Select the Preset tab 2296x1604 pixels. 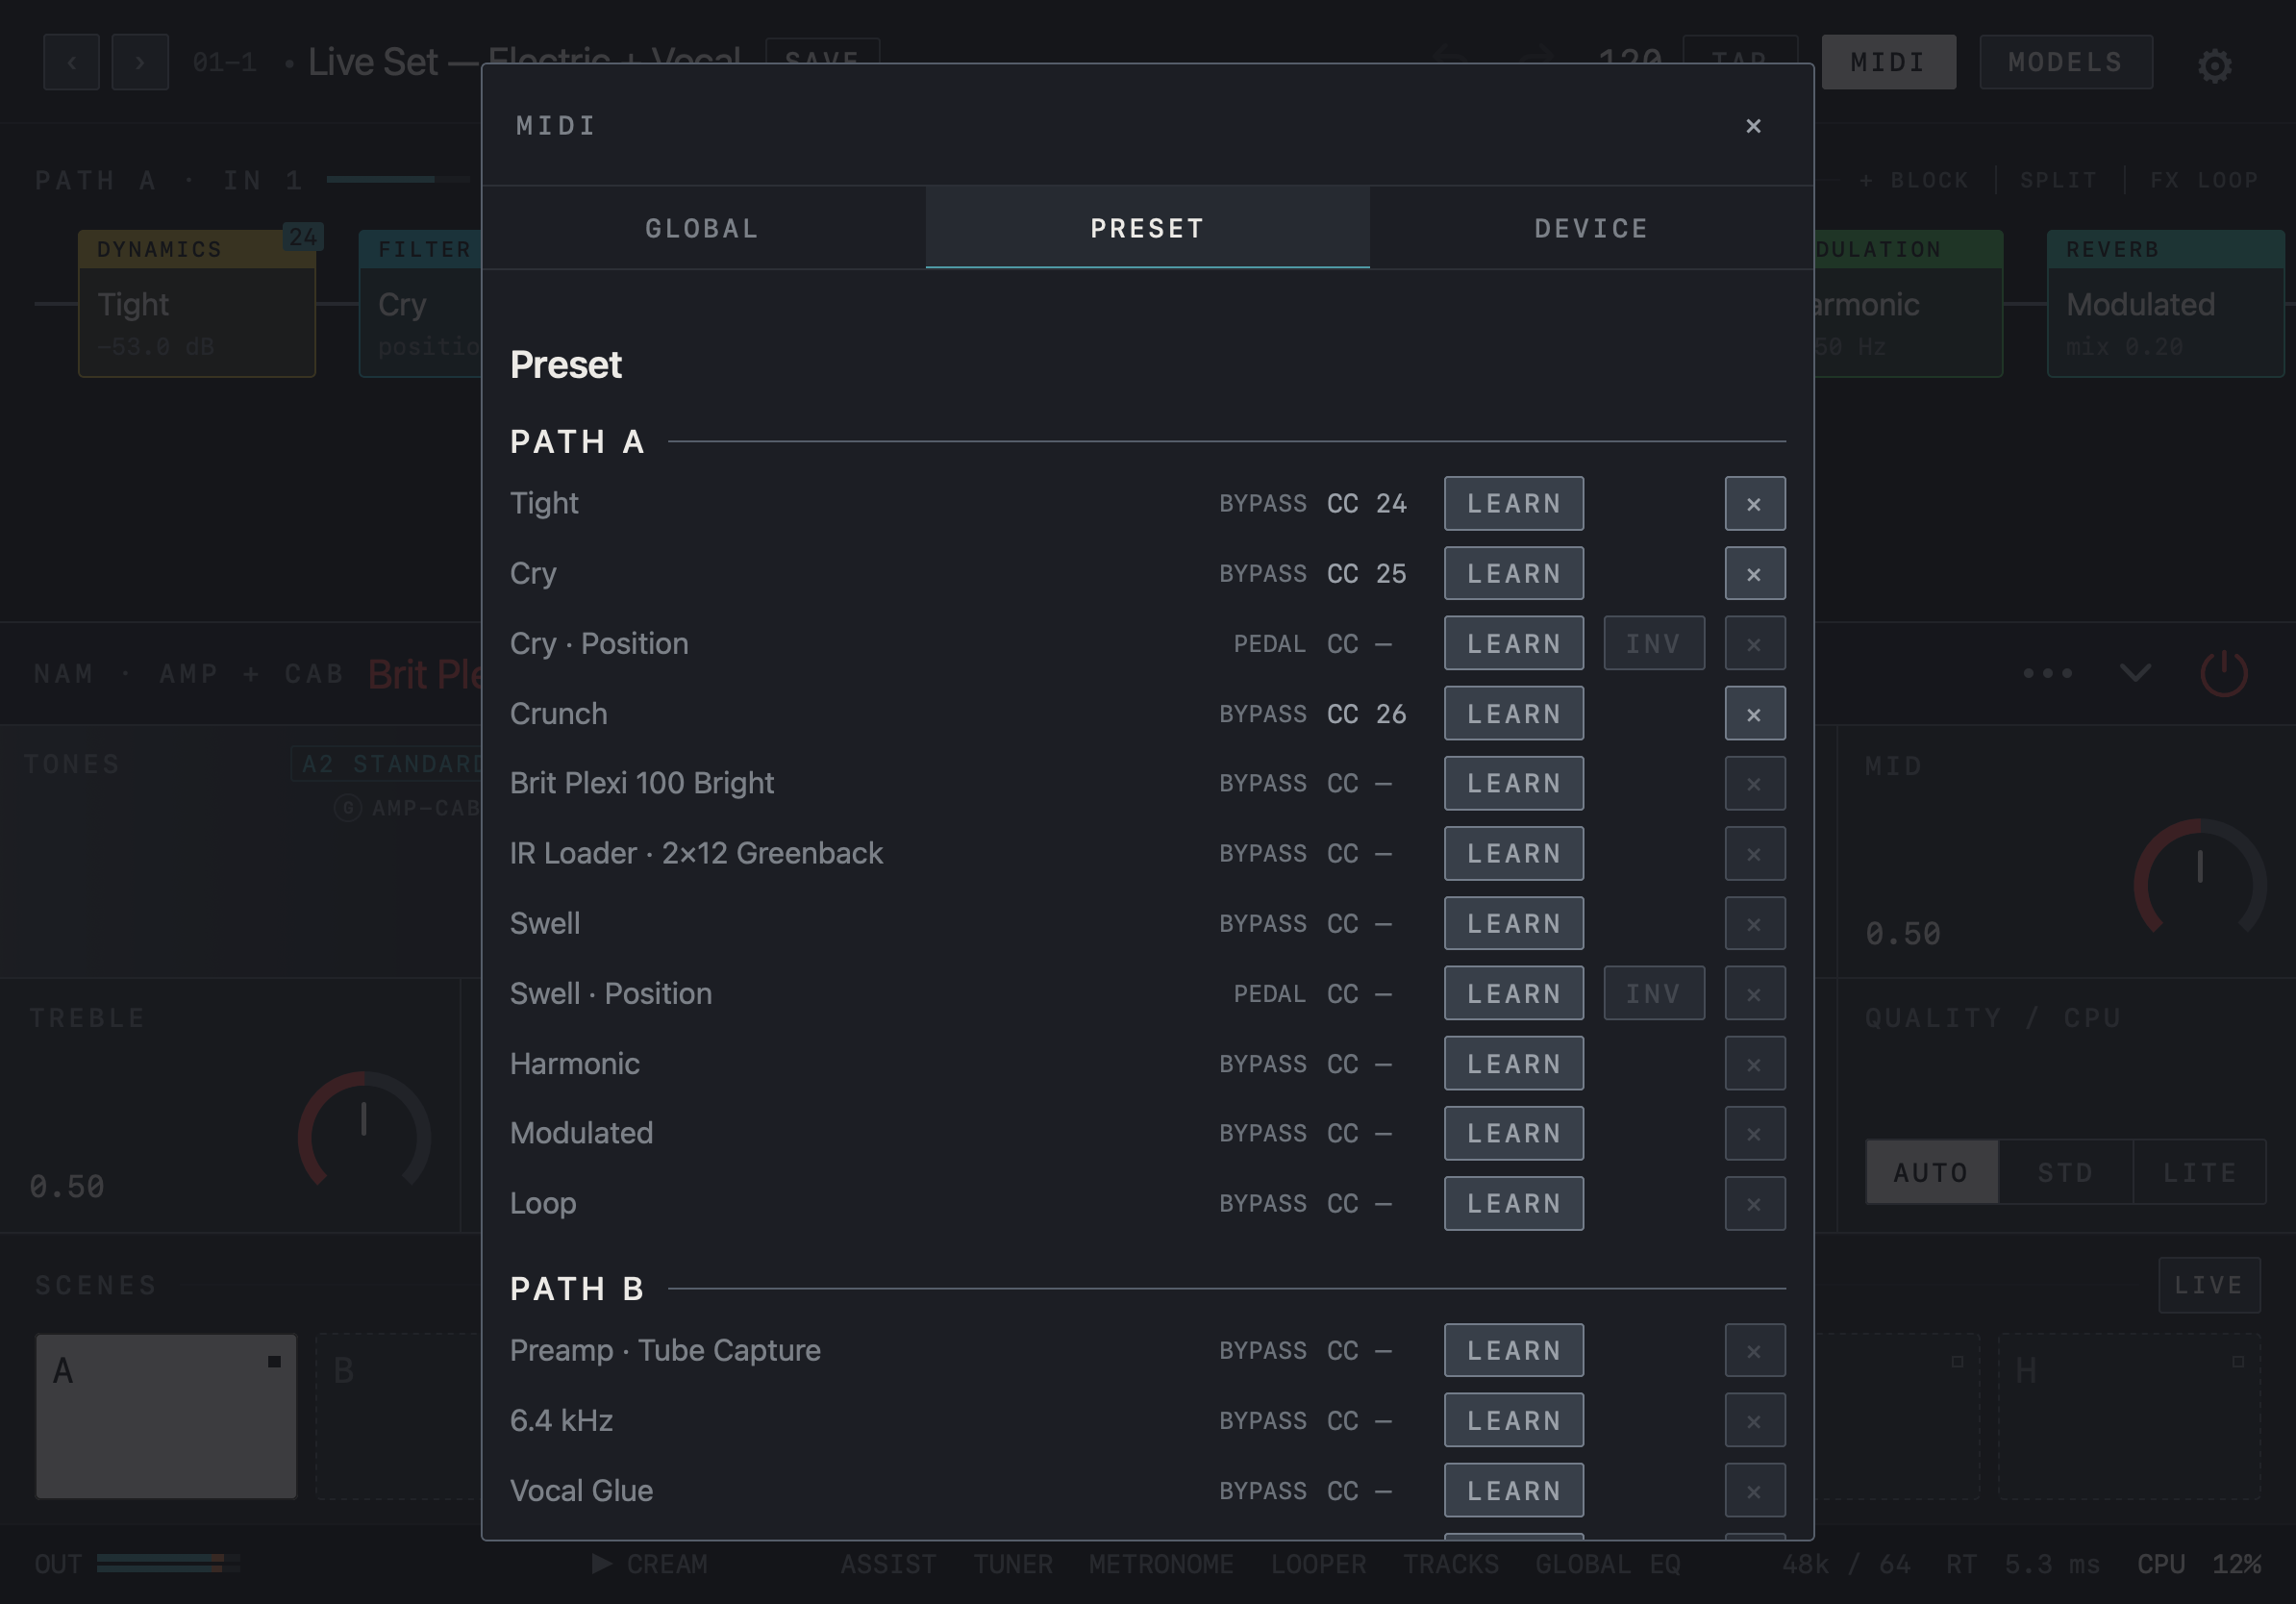coord(1147,228)
